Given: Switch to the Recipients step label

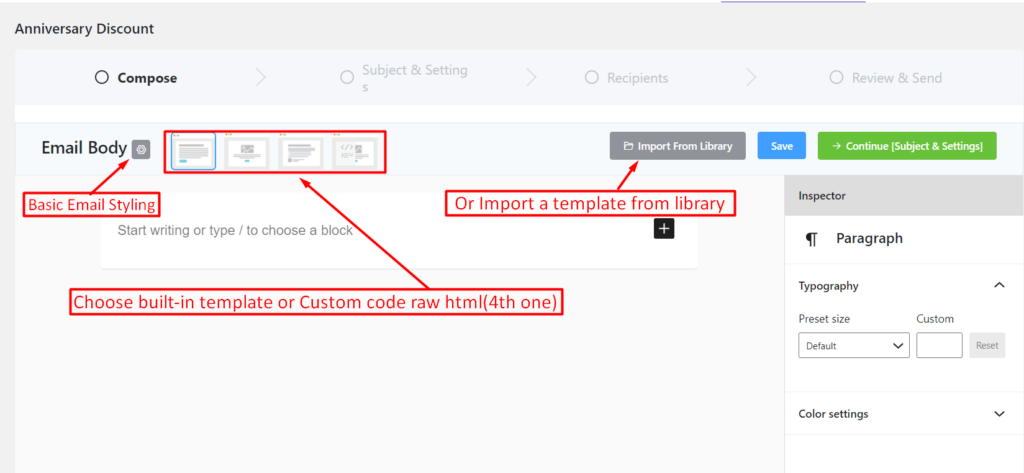Looking at the screenshot, I should click(637, 78).
